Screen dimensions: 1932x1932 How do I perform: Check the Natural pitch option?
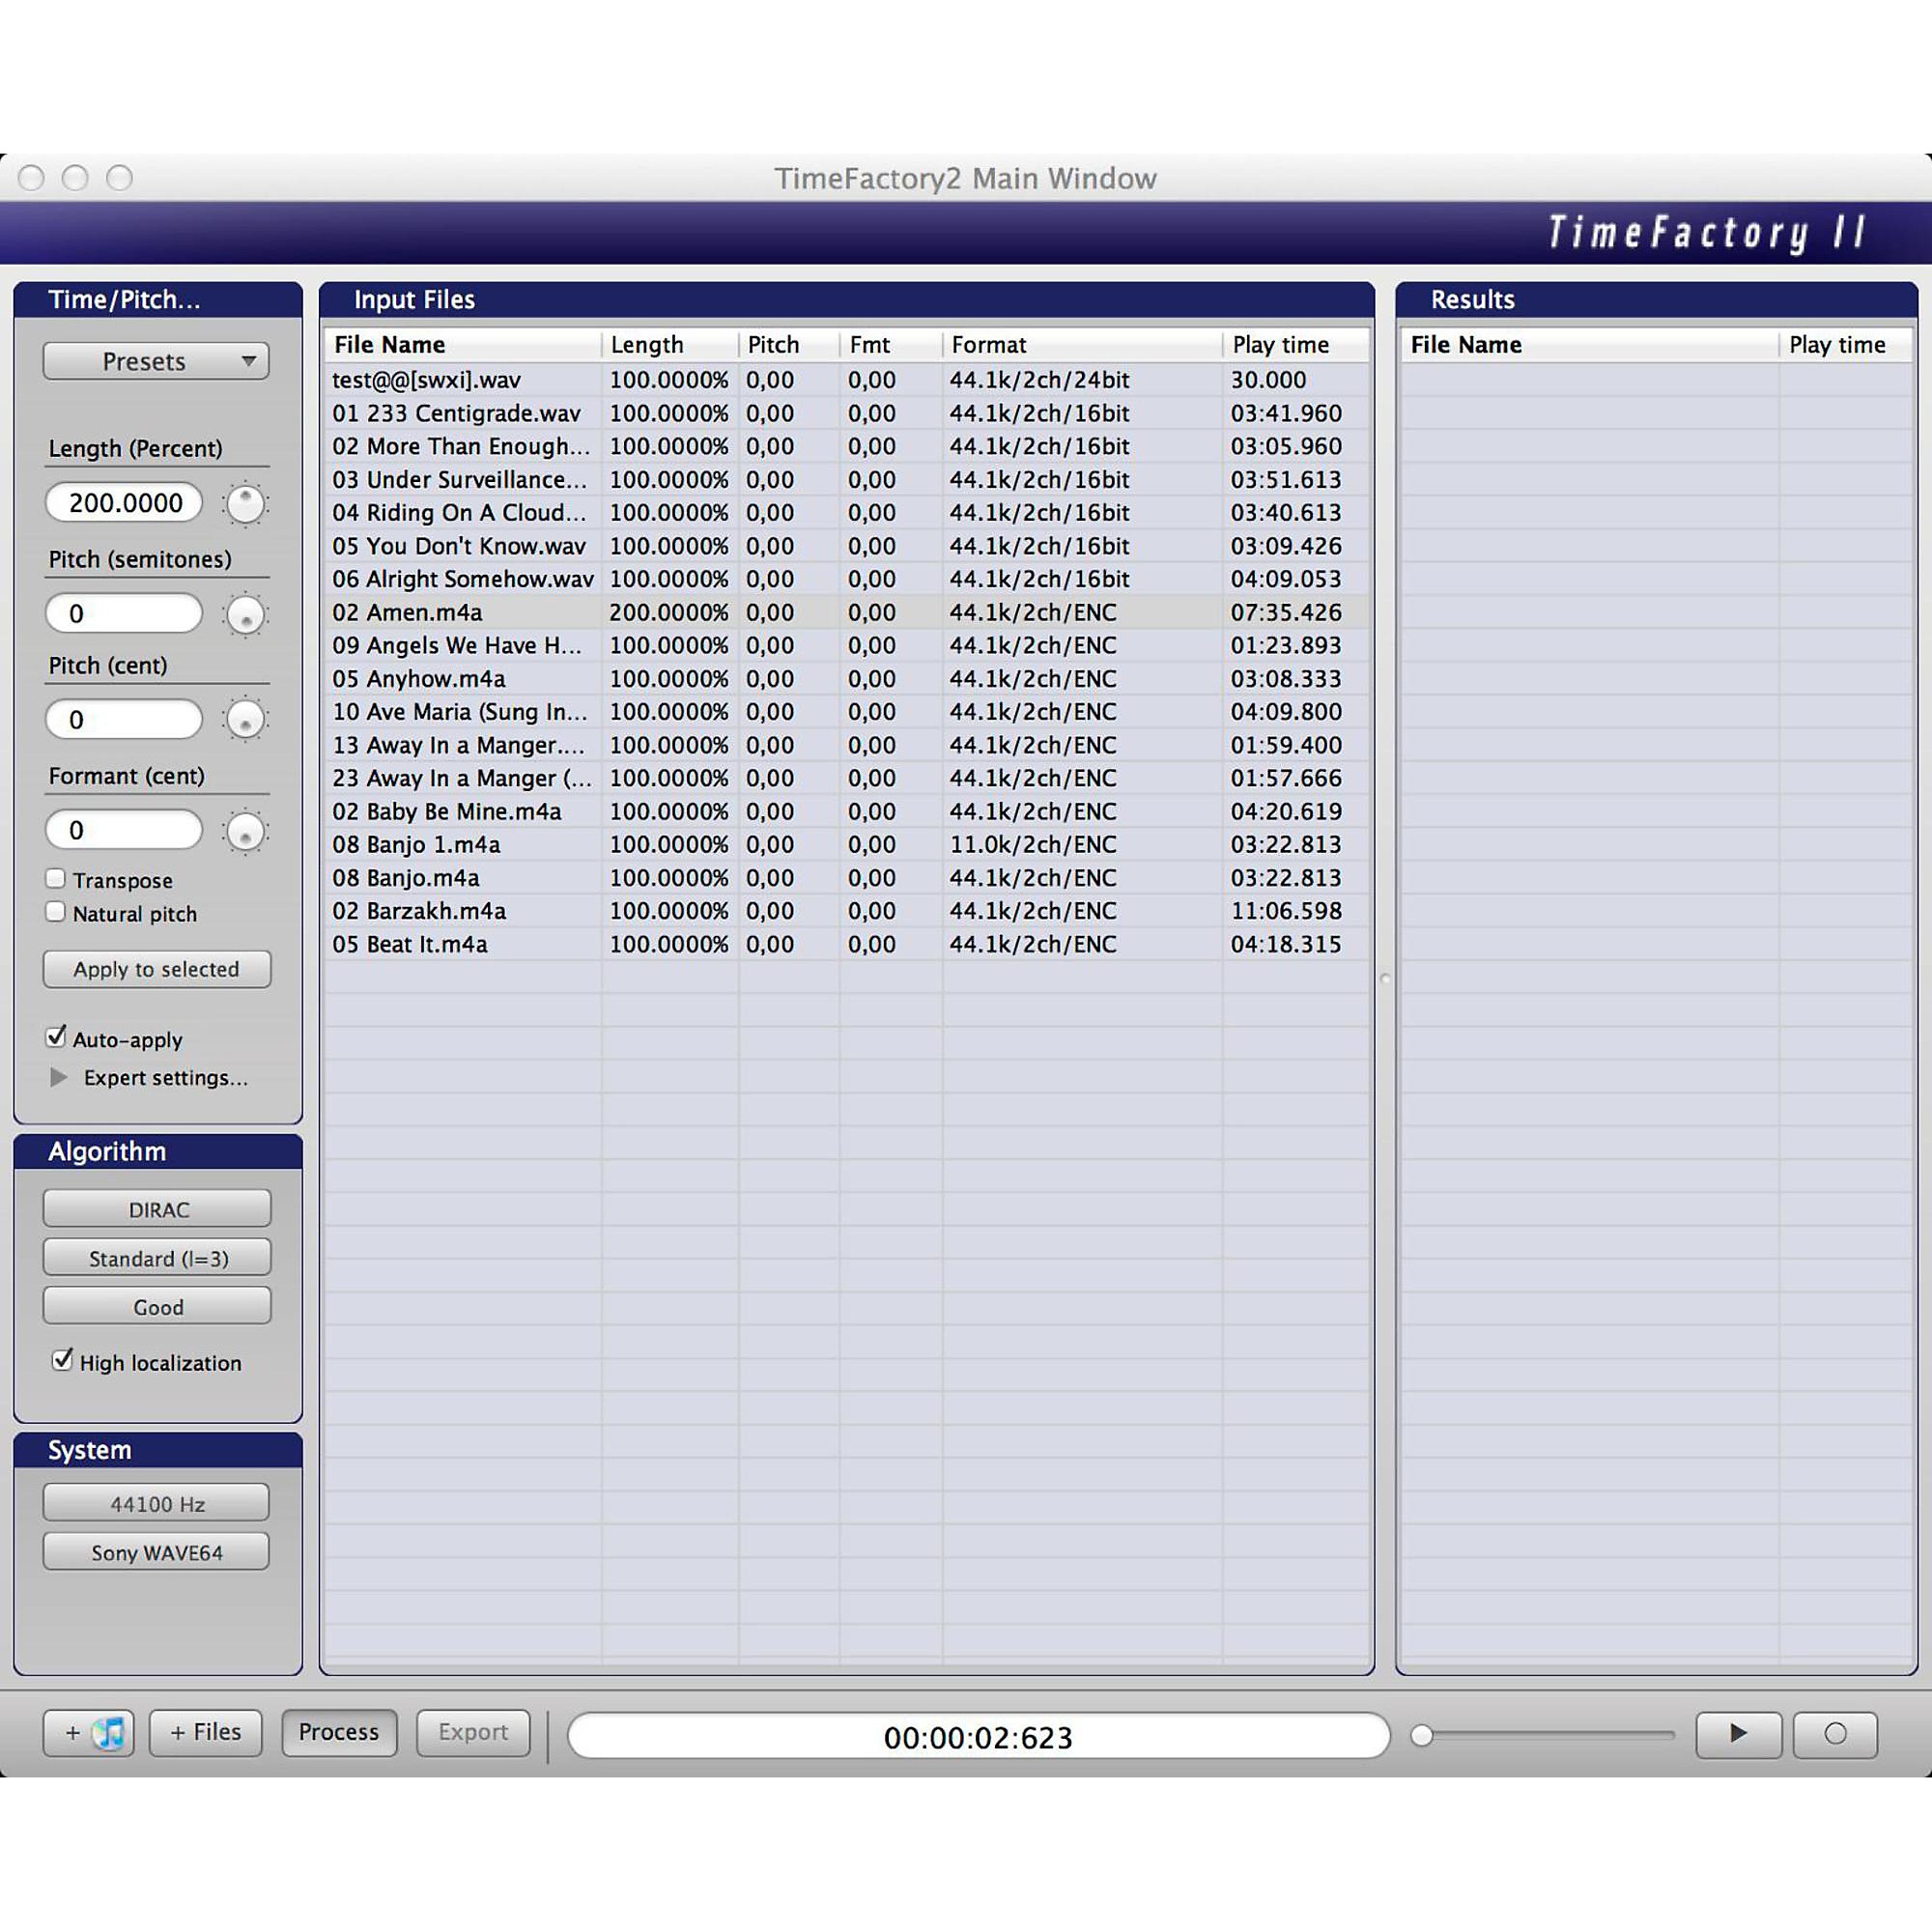pyautogui.click(x=55, y=911)
